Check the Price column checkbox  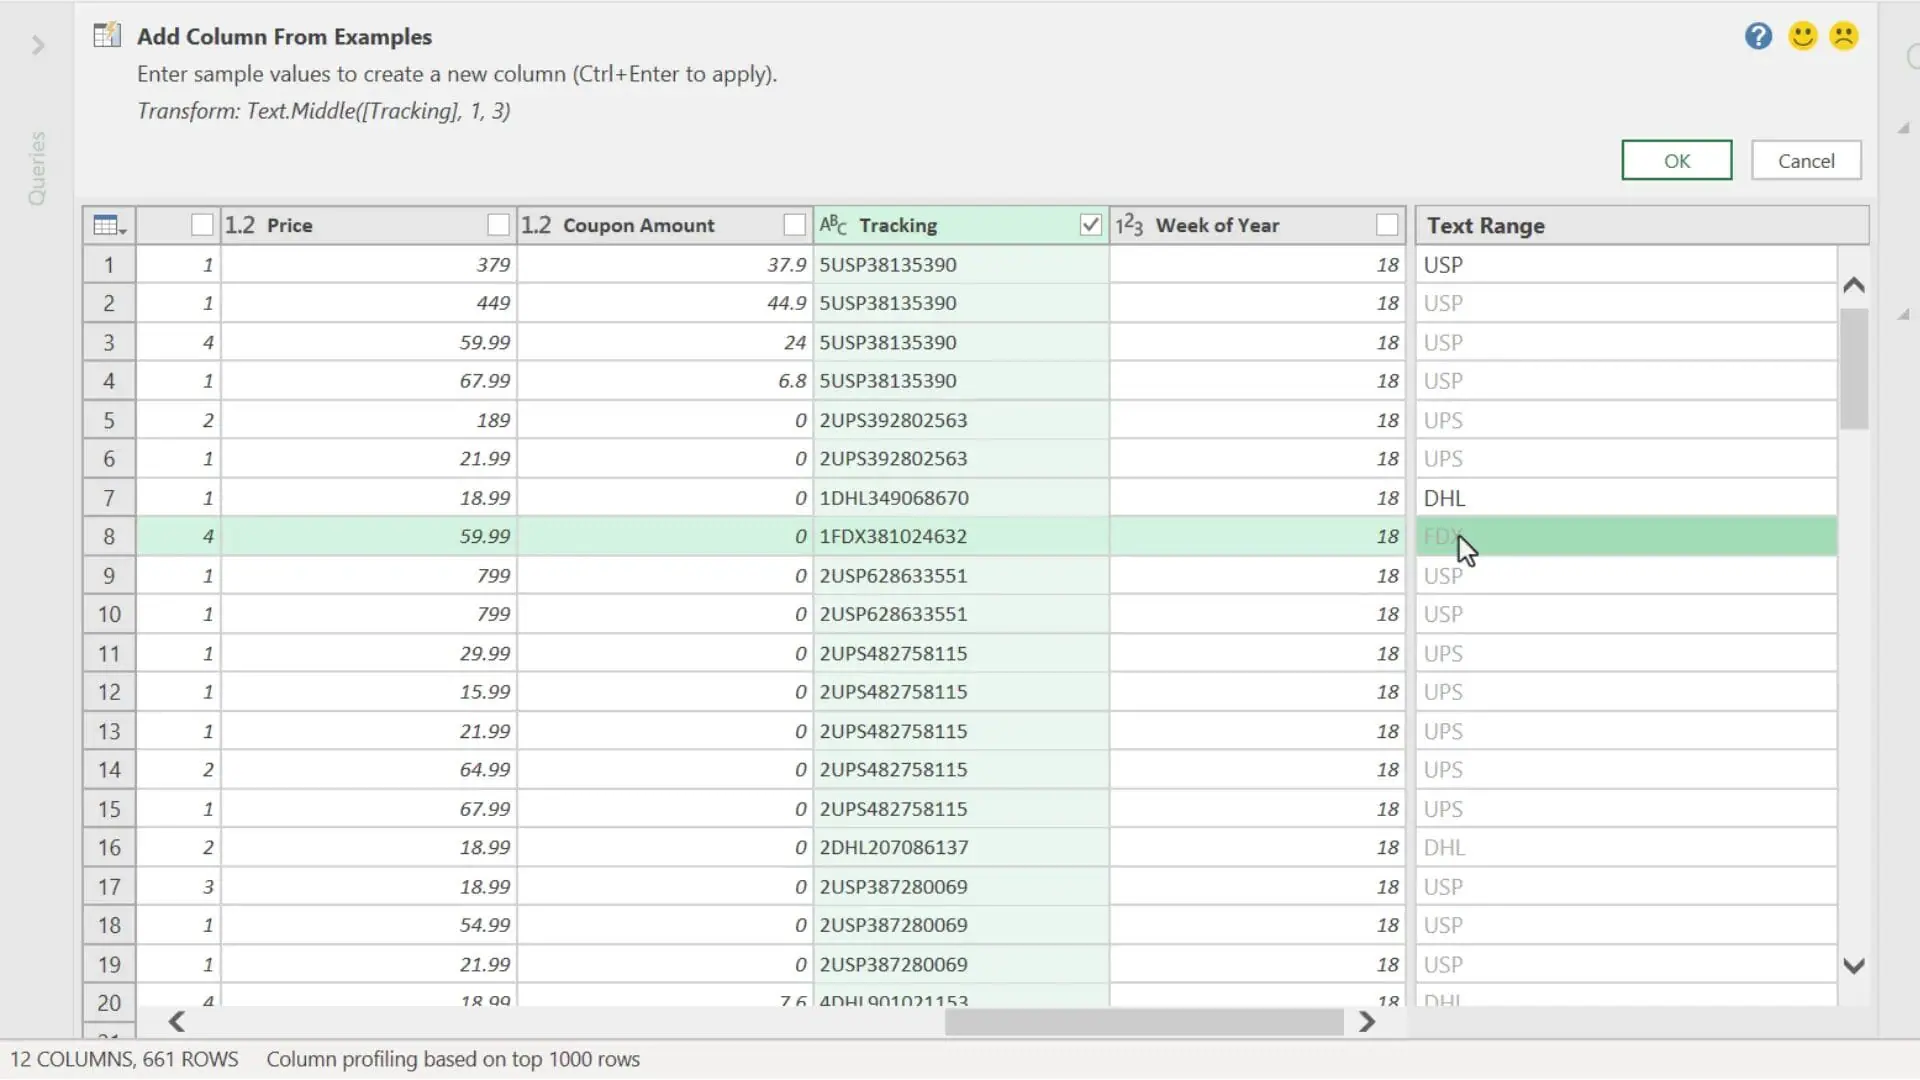497,225
